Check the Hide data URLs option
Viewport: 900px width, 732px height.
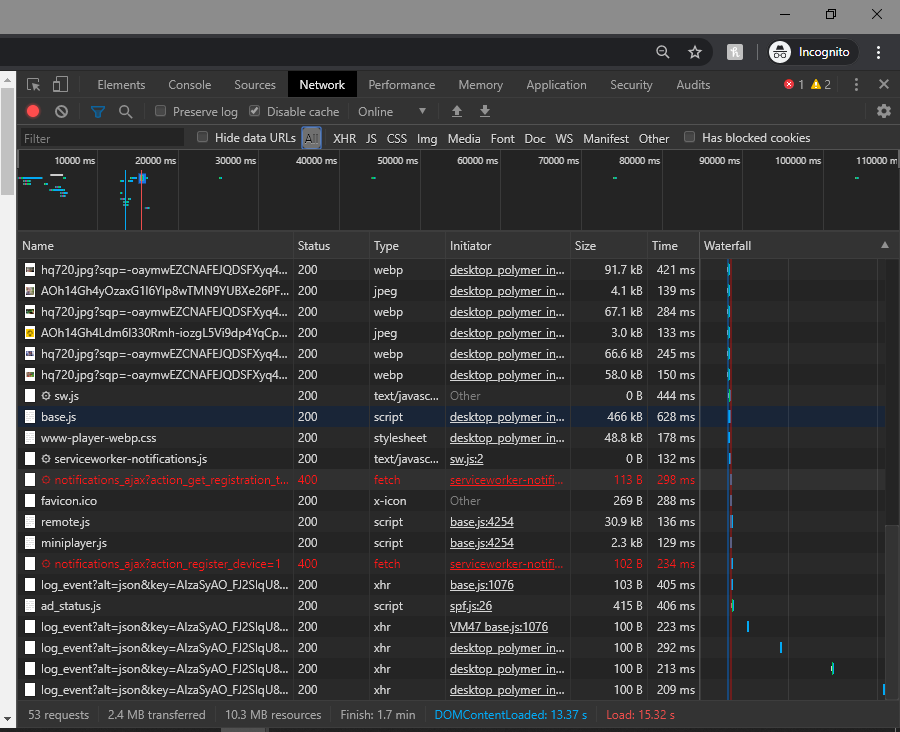[203, 138]
